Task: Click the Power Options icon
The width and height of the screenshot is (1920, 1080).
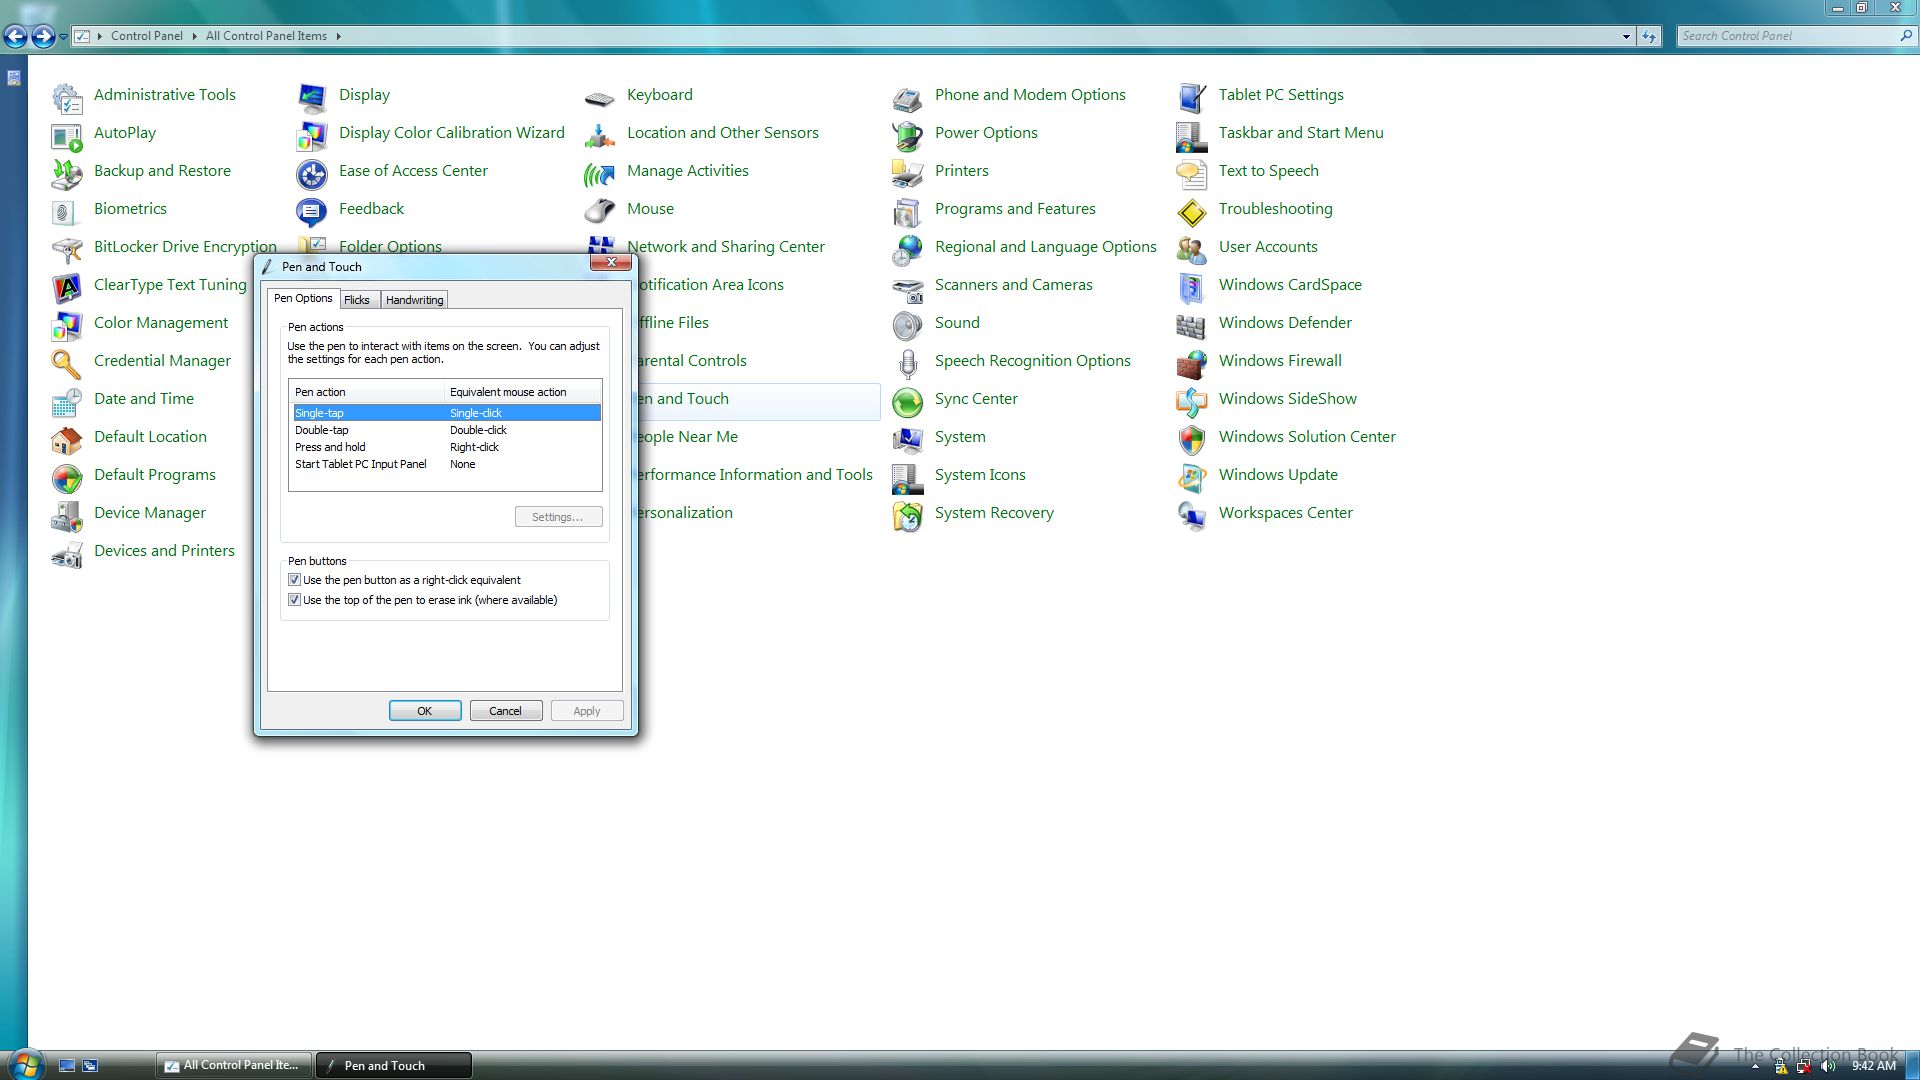Action: click(x=908, y=136)
